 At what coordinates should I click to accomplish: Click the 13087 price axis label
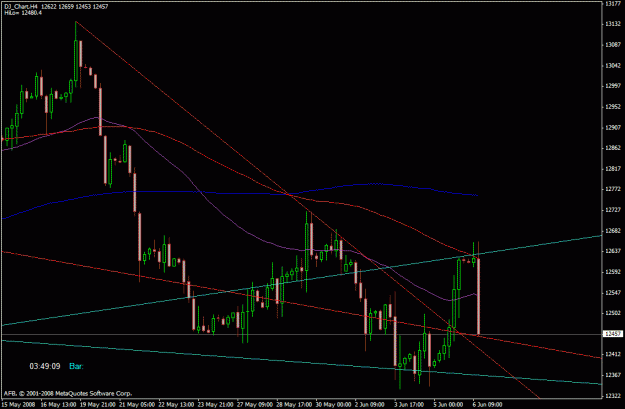[x=613, y=45]
